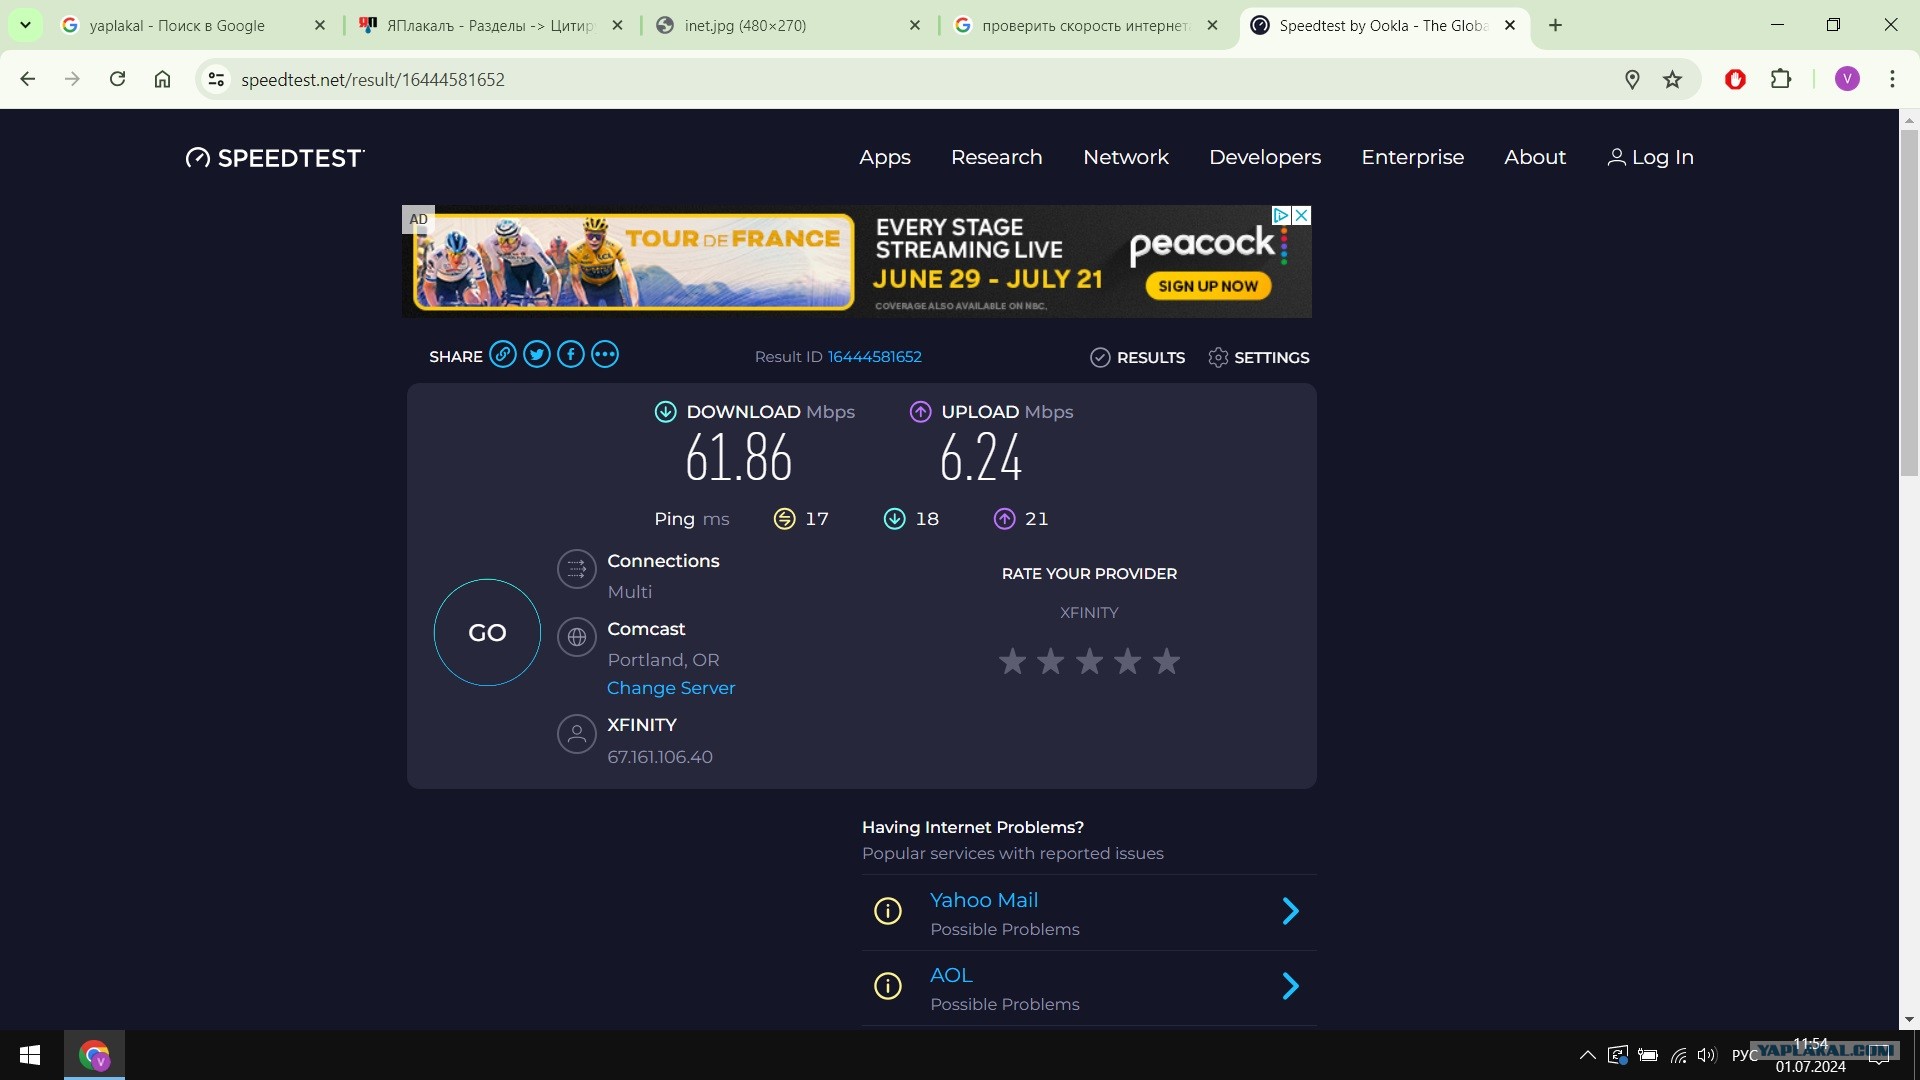Show hidden system tray icons
This screenshot has height=1080, width=1920.
pos(1587,1055)
